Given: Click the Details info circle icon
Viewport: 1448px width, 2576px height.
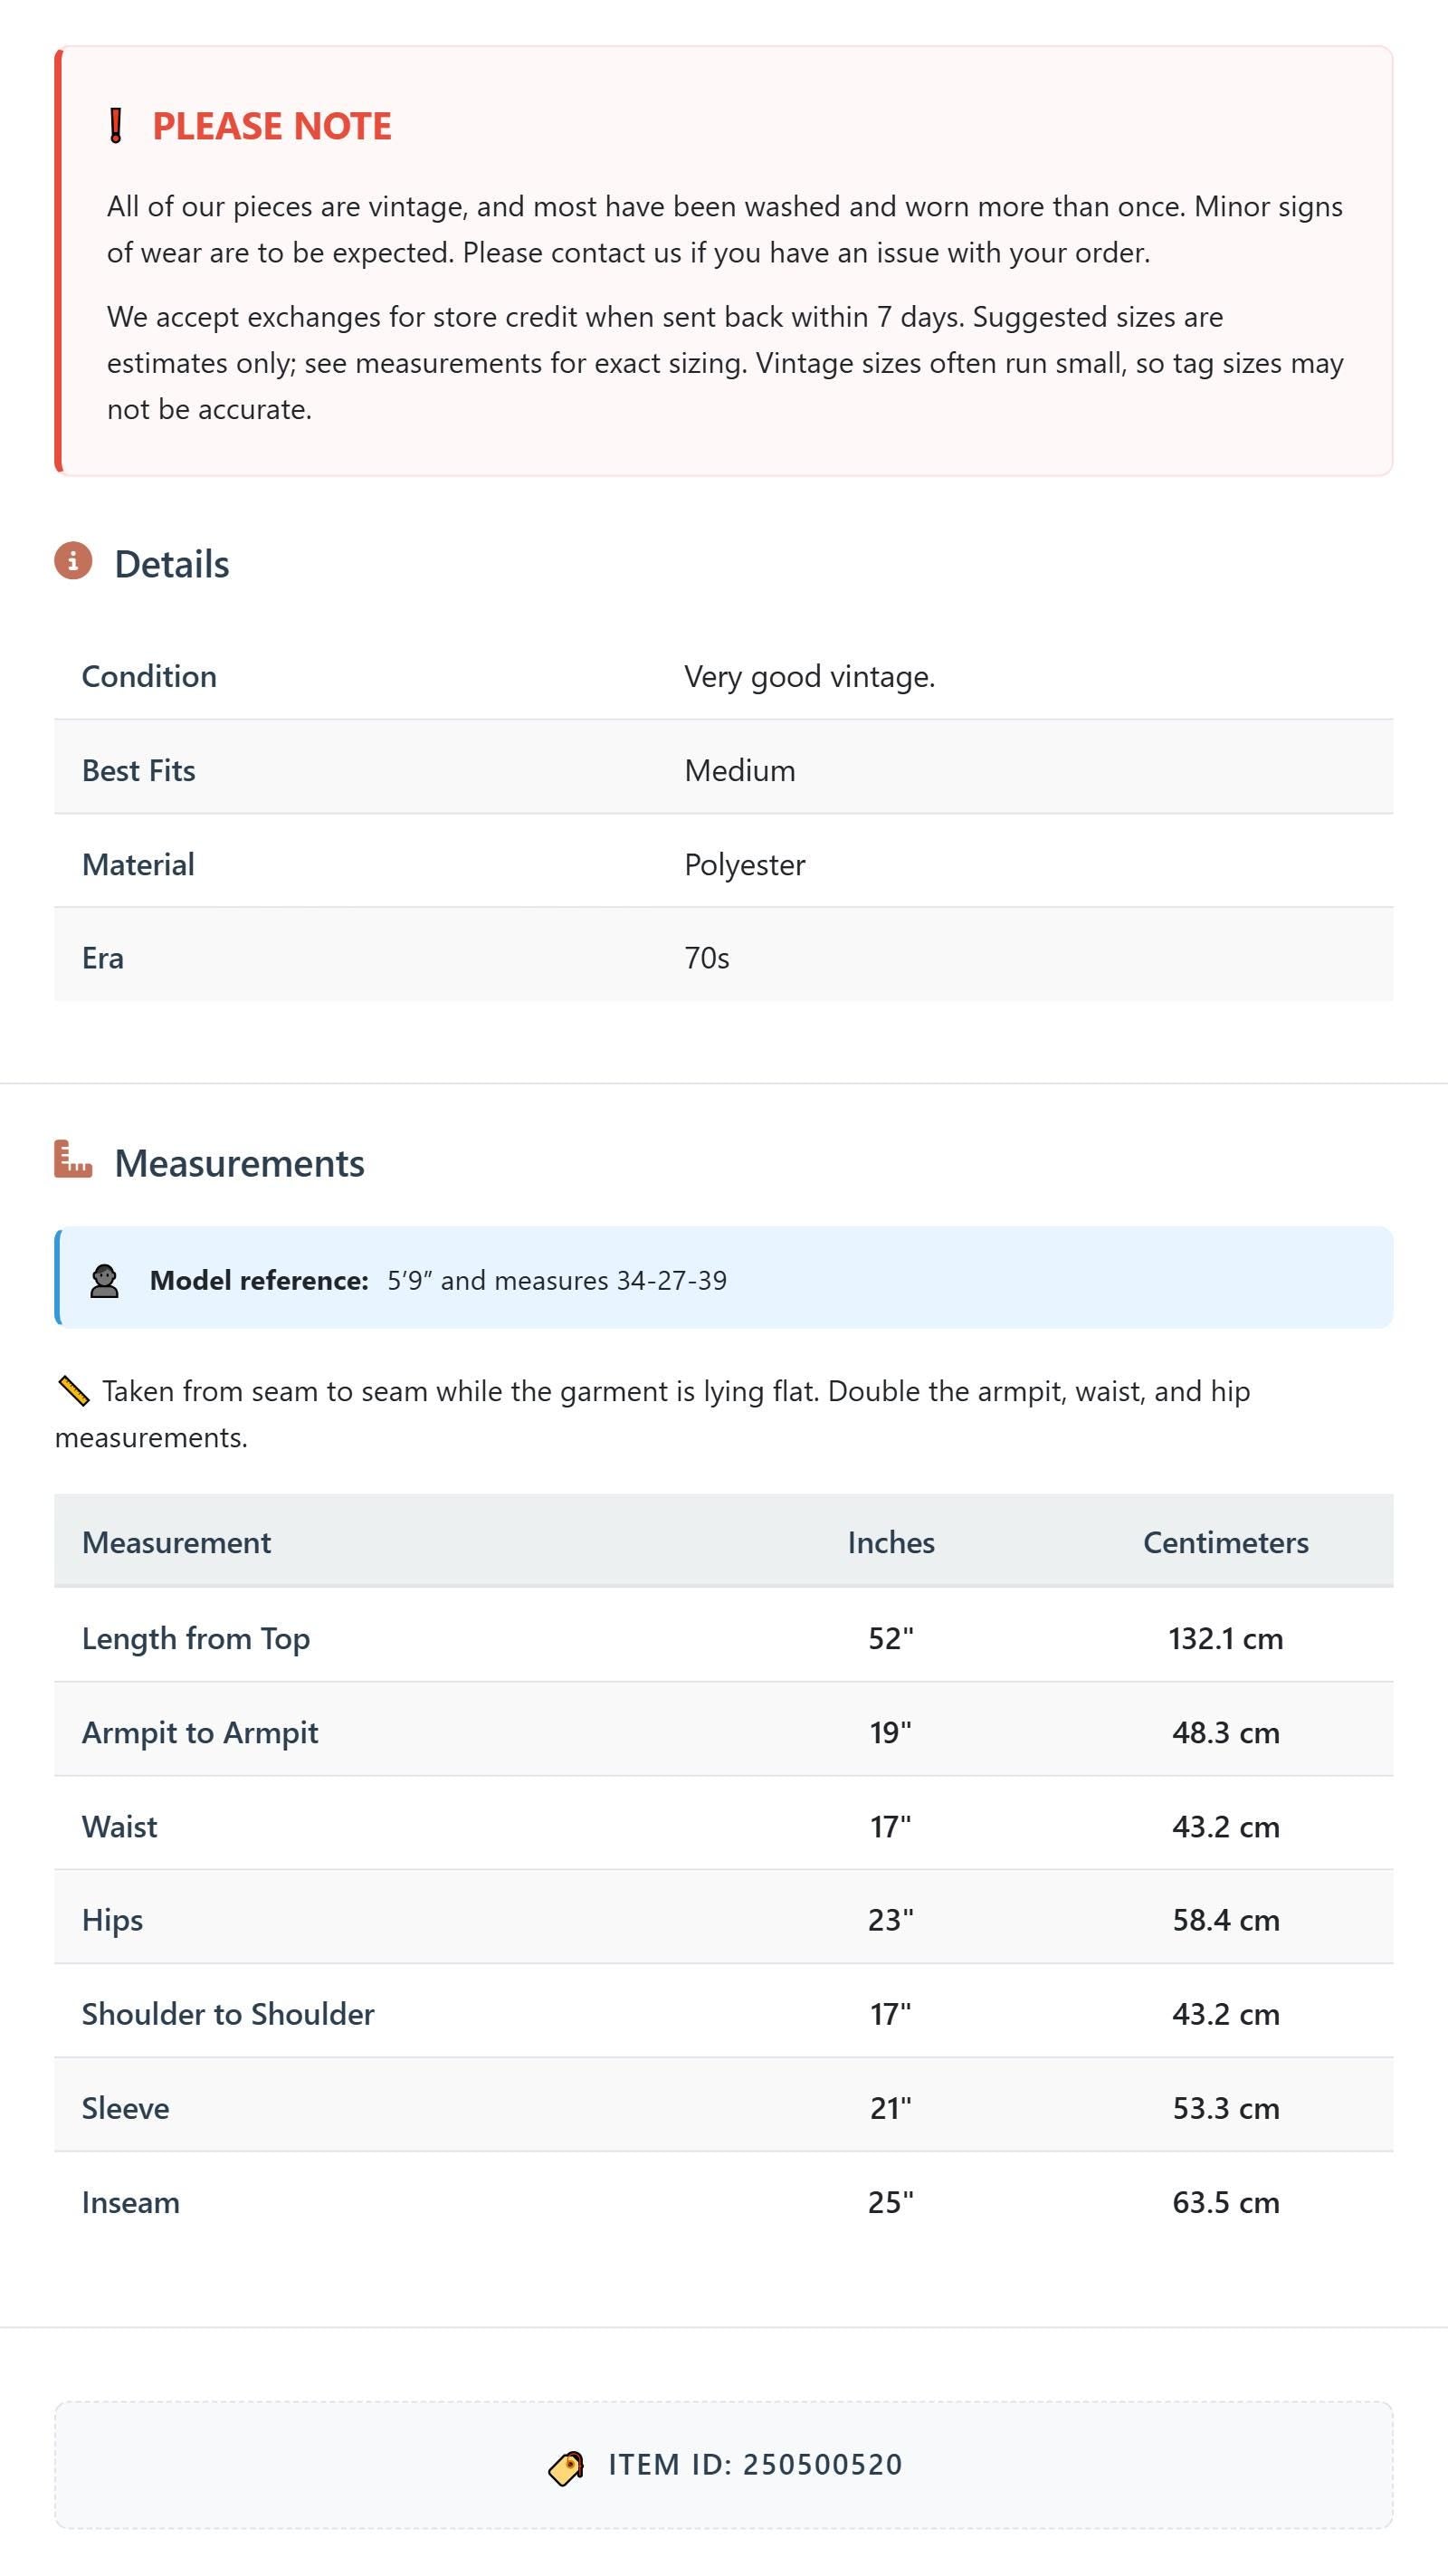Looking at the screenshot, I should click(x=73, y=561).
